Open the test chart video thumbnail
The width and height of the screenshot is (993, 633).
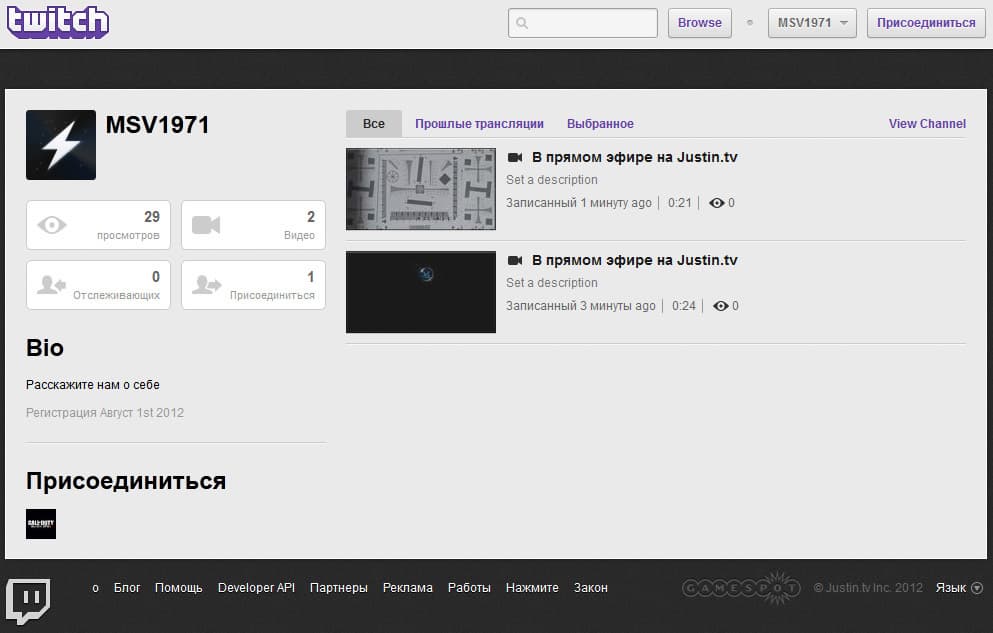point(421,189)
